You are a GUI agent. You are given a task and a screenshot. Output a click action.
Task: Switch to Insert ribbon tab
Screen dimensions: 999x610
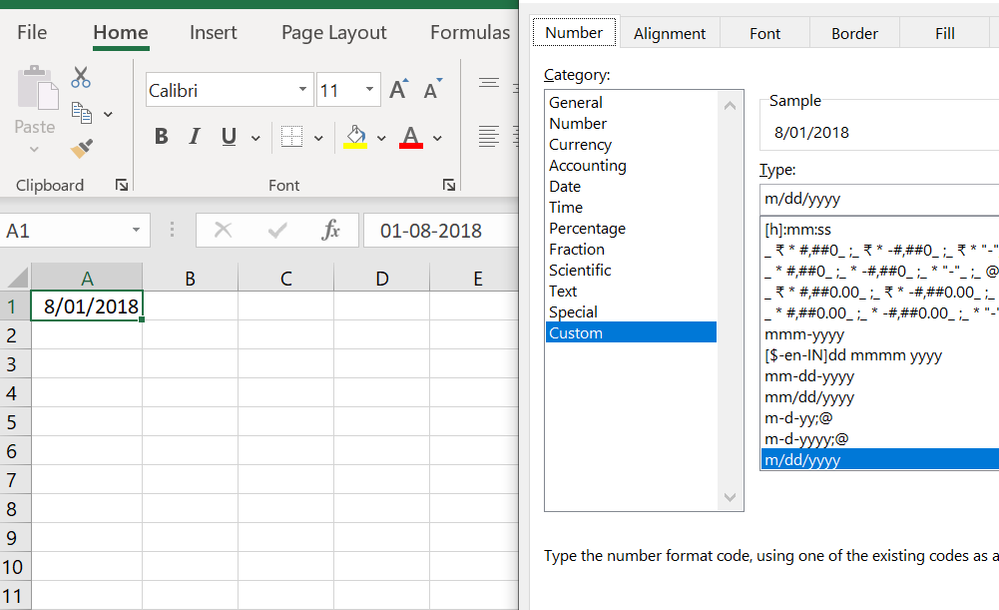pos(213,33)
